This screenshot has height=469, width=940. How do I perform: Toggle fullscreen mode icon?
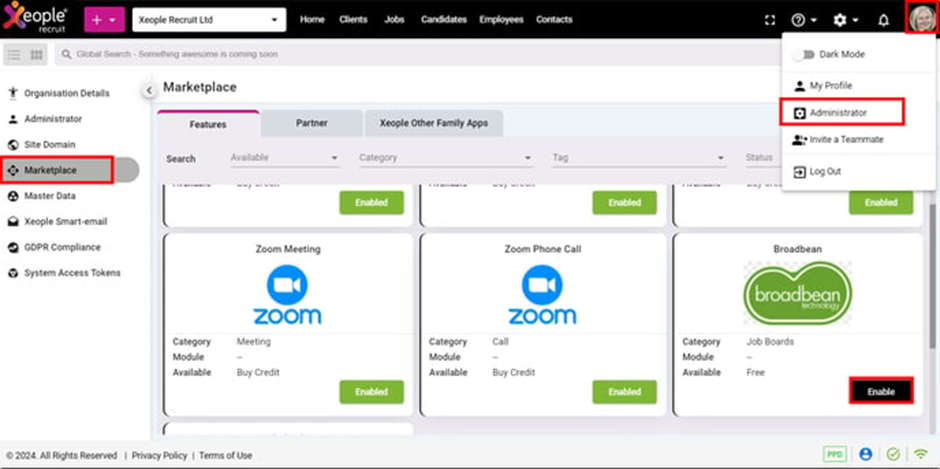coord(770,20)
